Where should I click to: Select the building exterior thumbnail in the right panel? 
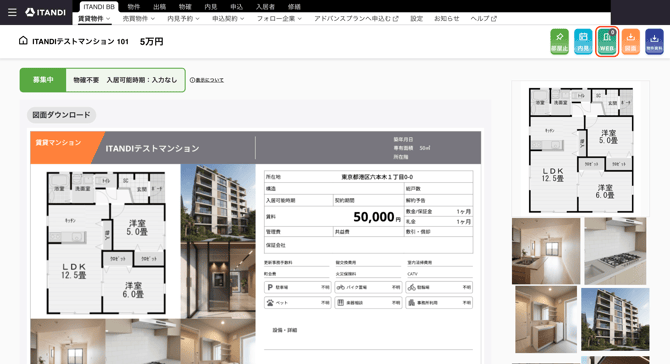tap(615, 320)
